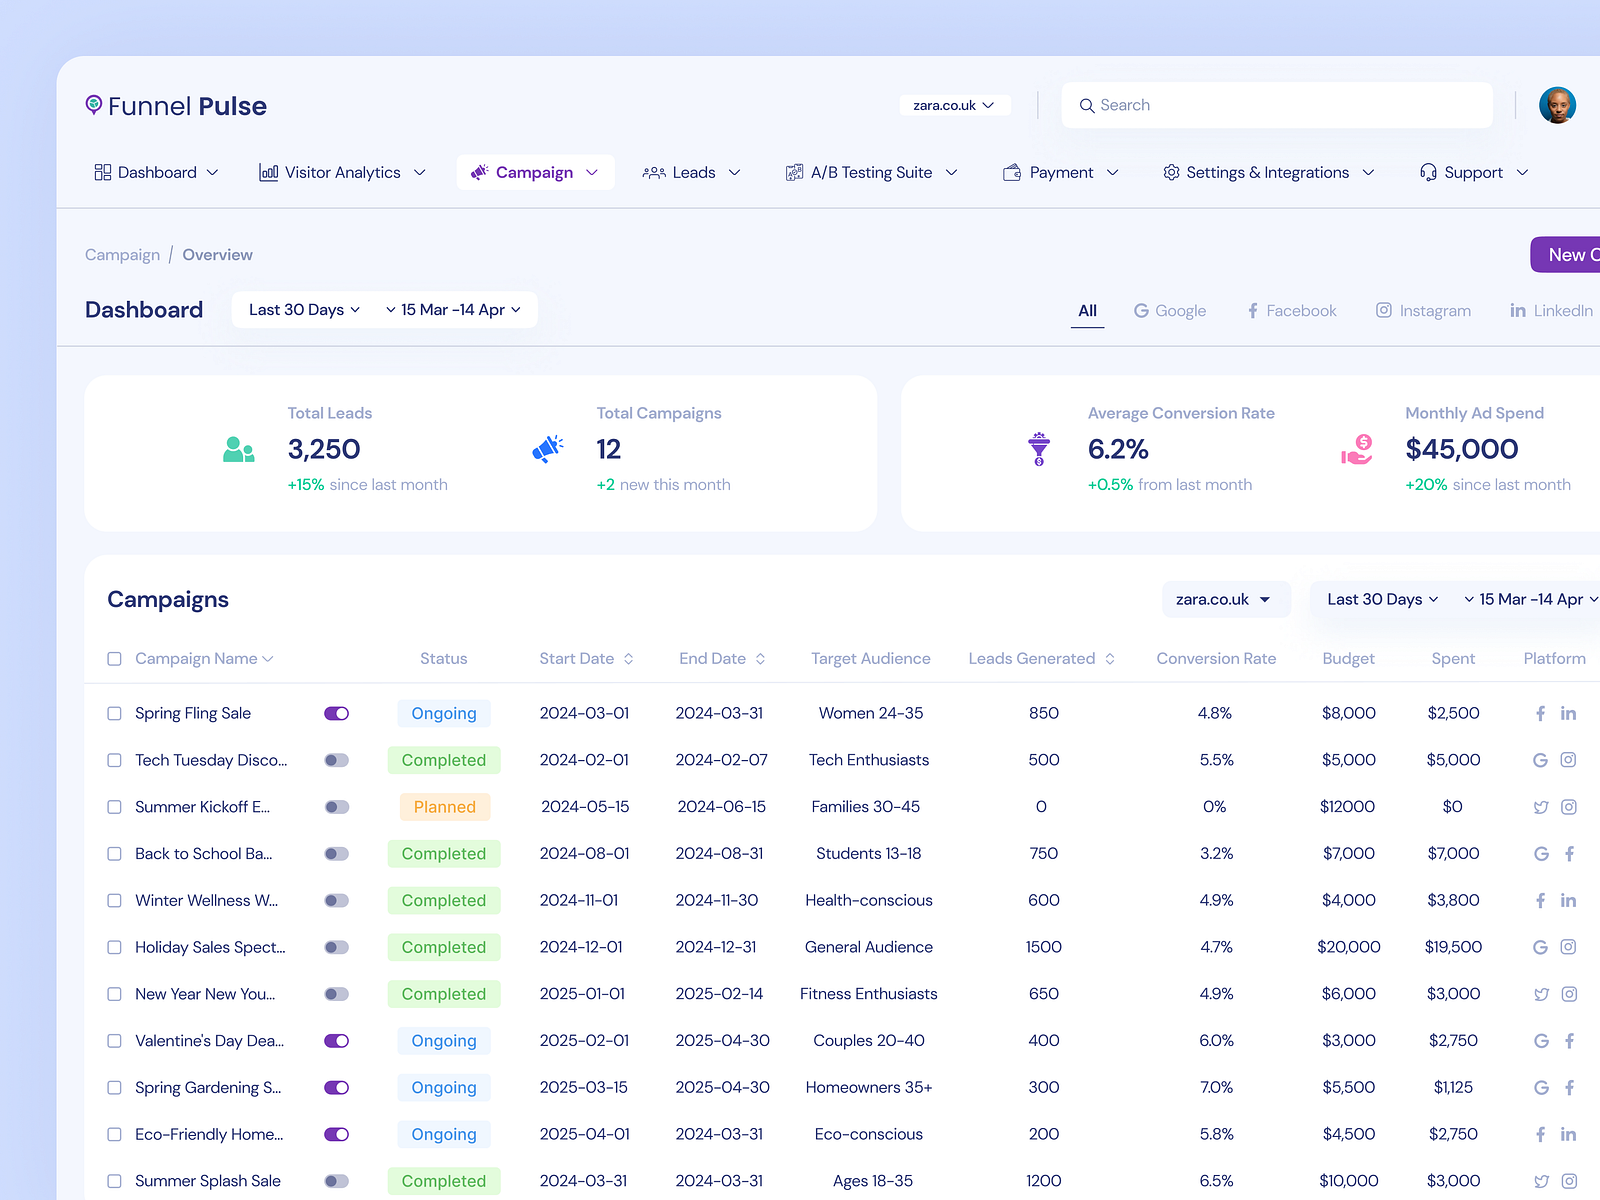Navigate back via the Campaign breadcrumb link
Screen dimensions: 1600x1200
click(x=121, y=254)
